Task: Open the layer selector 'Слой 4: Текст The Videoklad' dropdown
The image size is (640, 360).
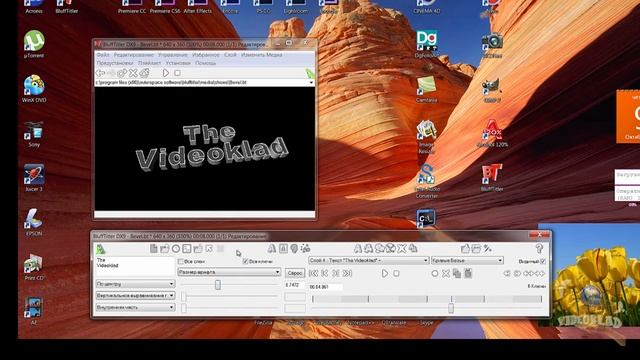Action: click(x=369, y=260)
